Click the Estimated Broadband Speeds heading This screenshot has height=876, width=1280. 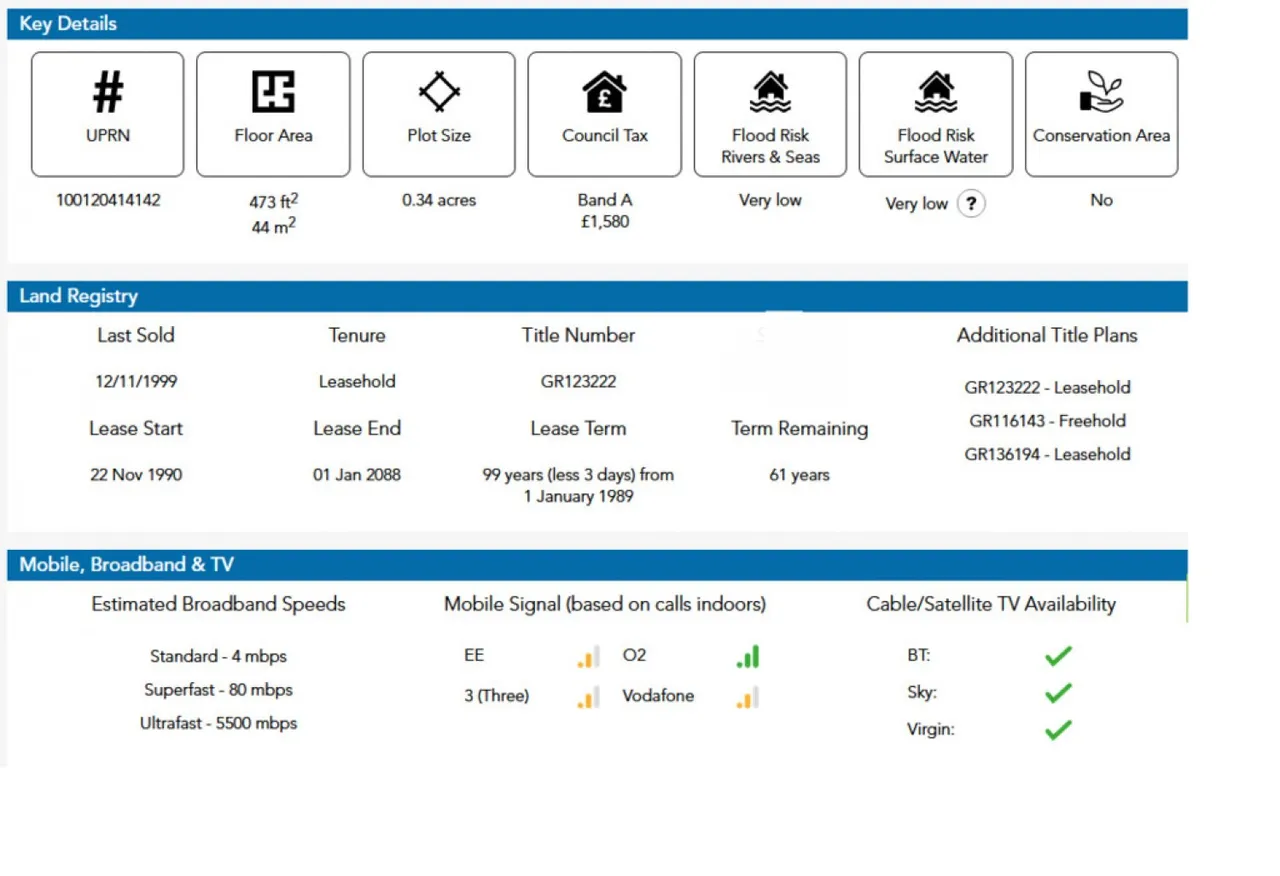(x=218, y=604)
